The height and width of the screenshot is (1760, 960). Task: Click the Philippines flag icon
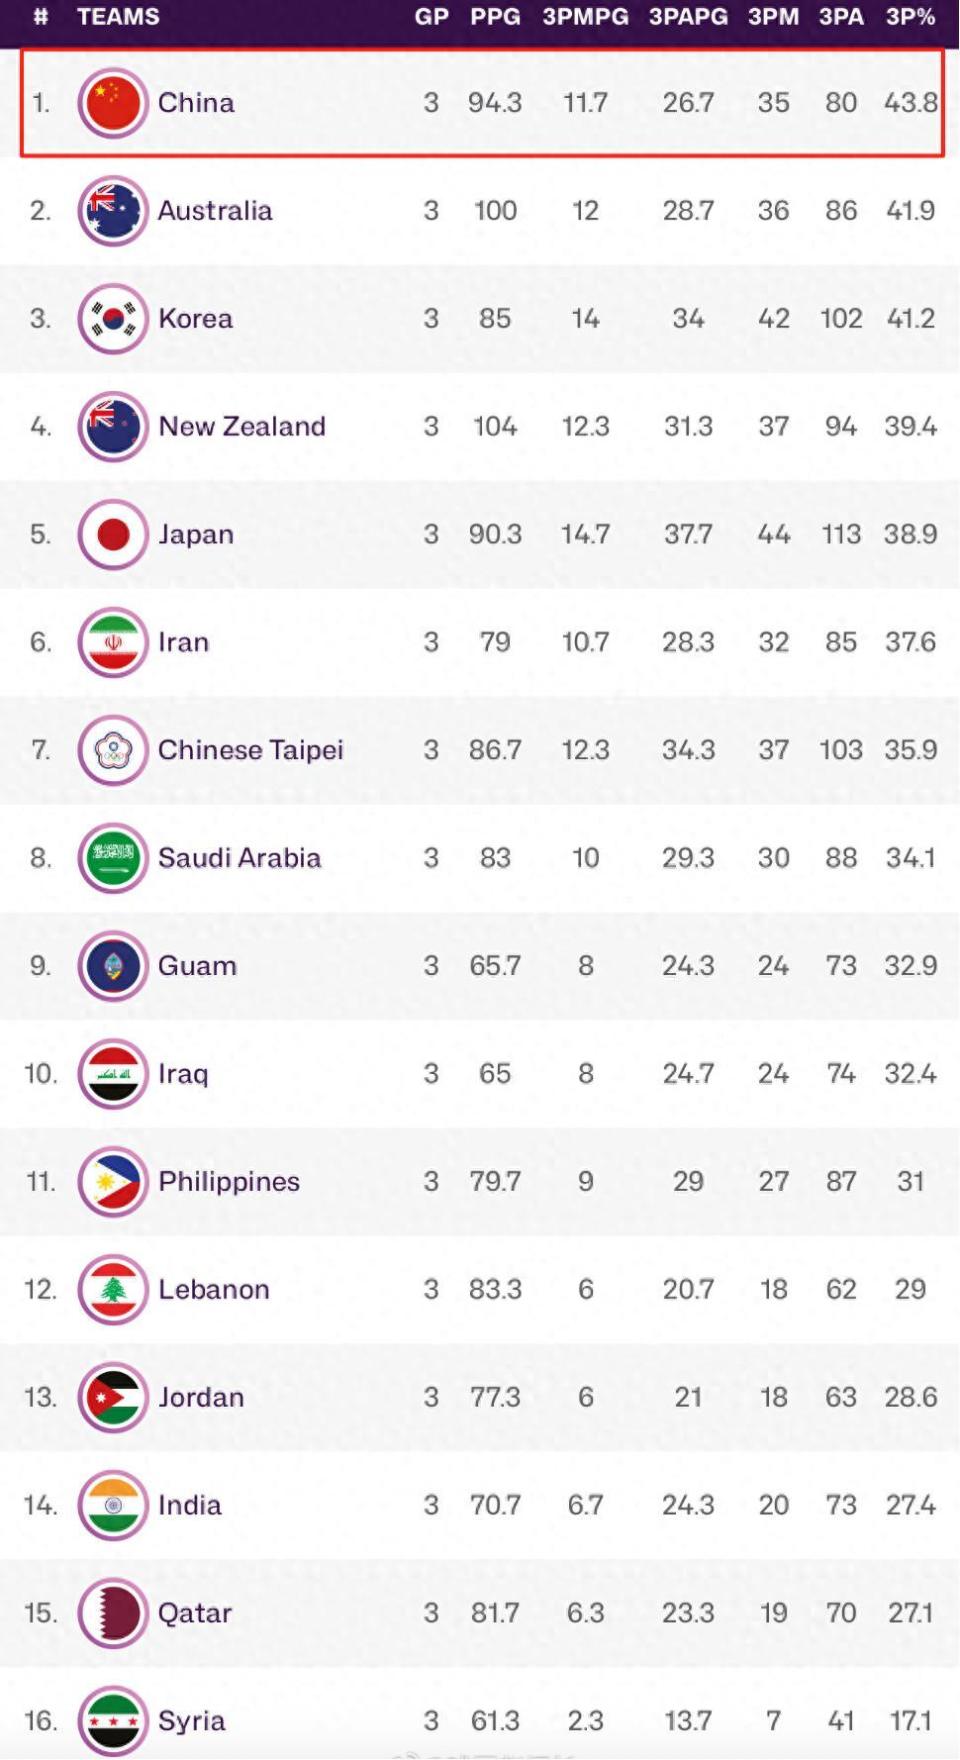(113, 1182)
